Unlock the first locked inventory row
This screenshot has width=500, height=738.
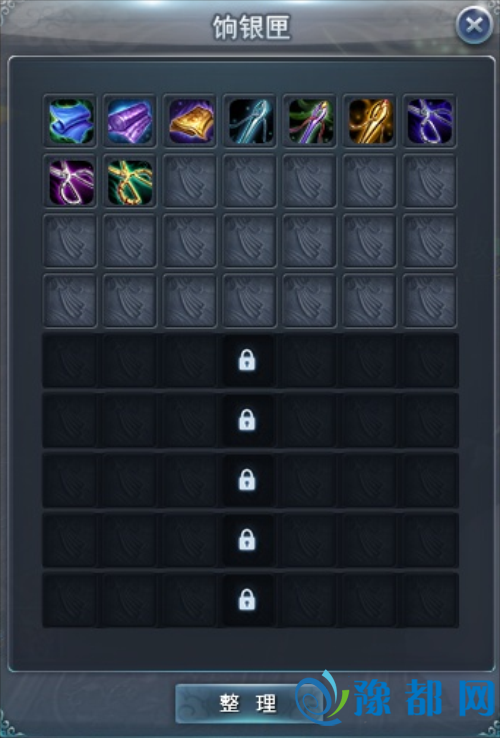[247, 361]
